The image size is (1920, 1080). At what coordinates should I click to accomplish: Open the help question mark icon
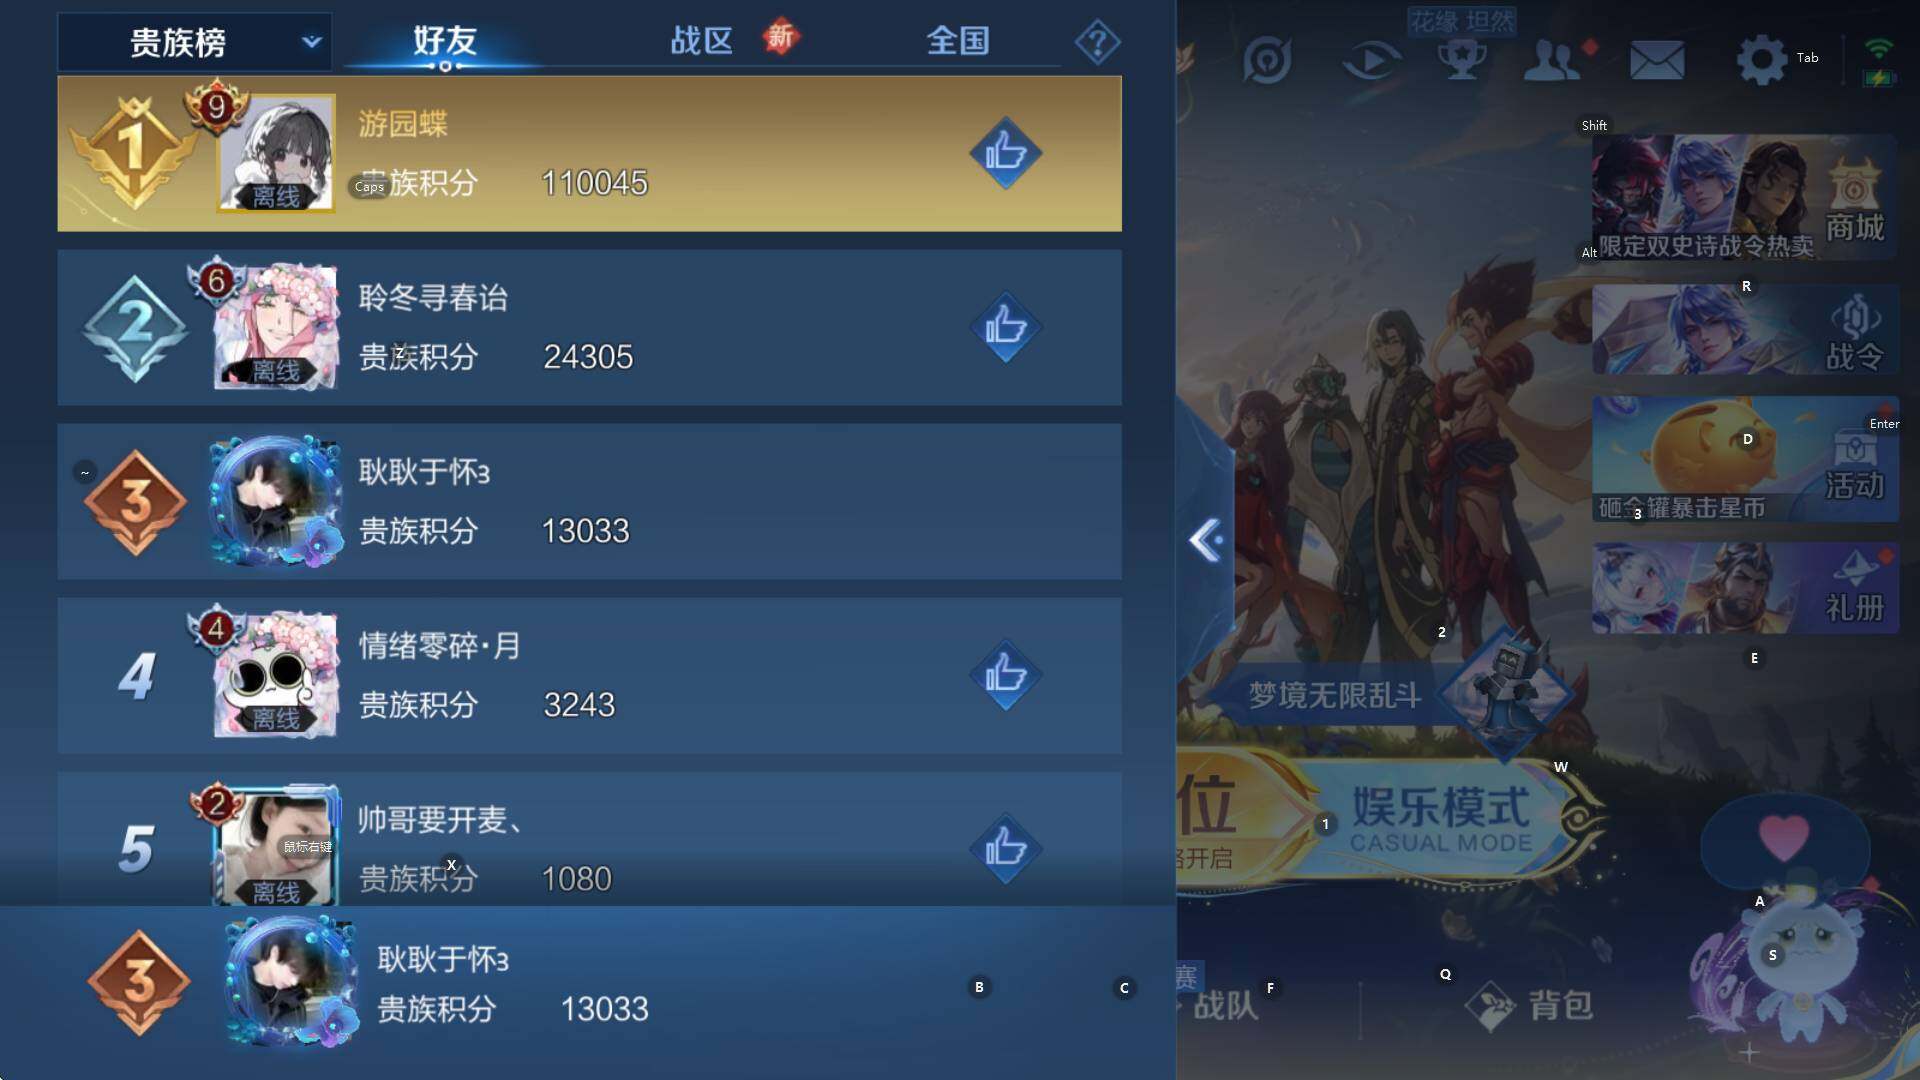[1097, 42]
